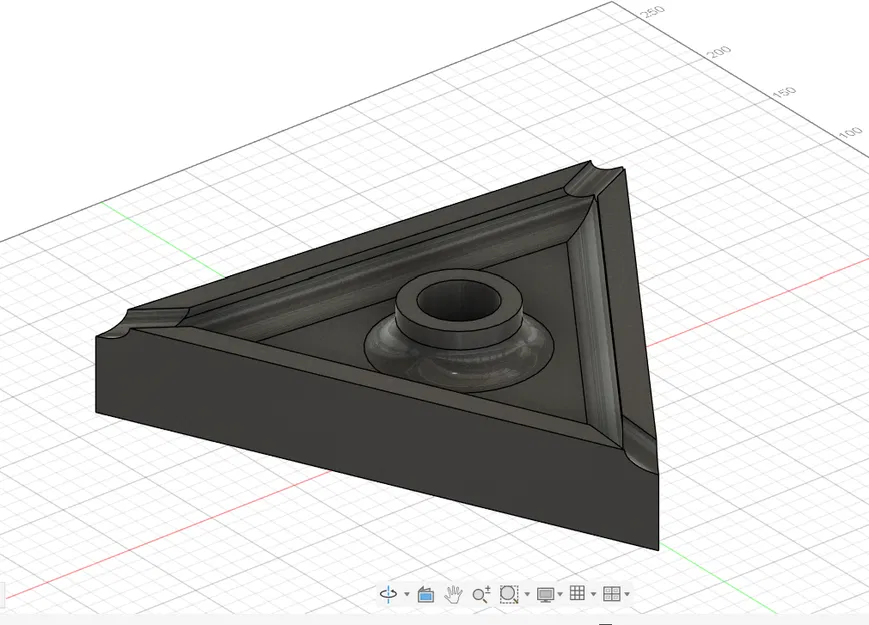The width and height of the screenshot is (869, 625).
Task: Select the Pan tool
Action: pos(454,594)
